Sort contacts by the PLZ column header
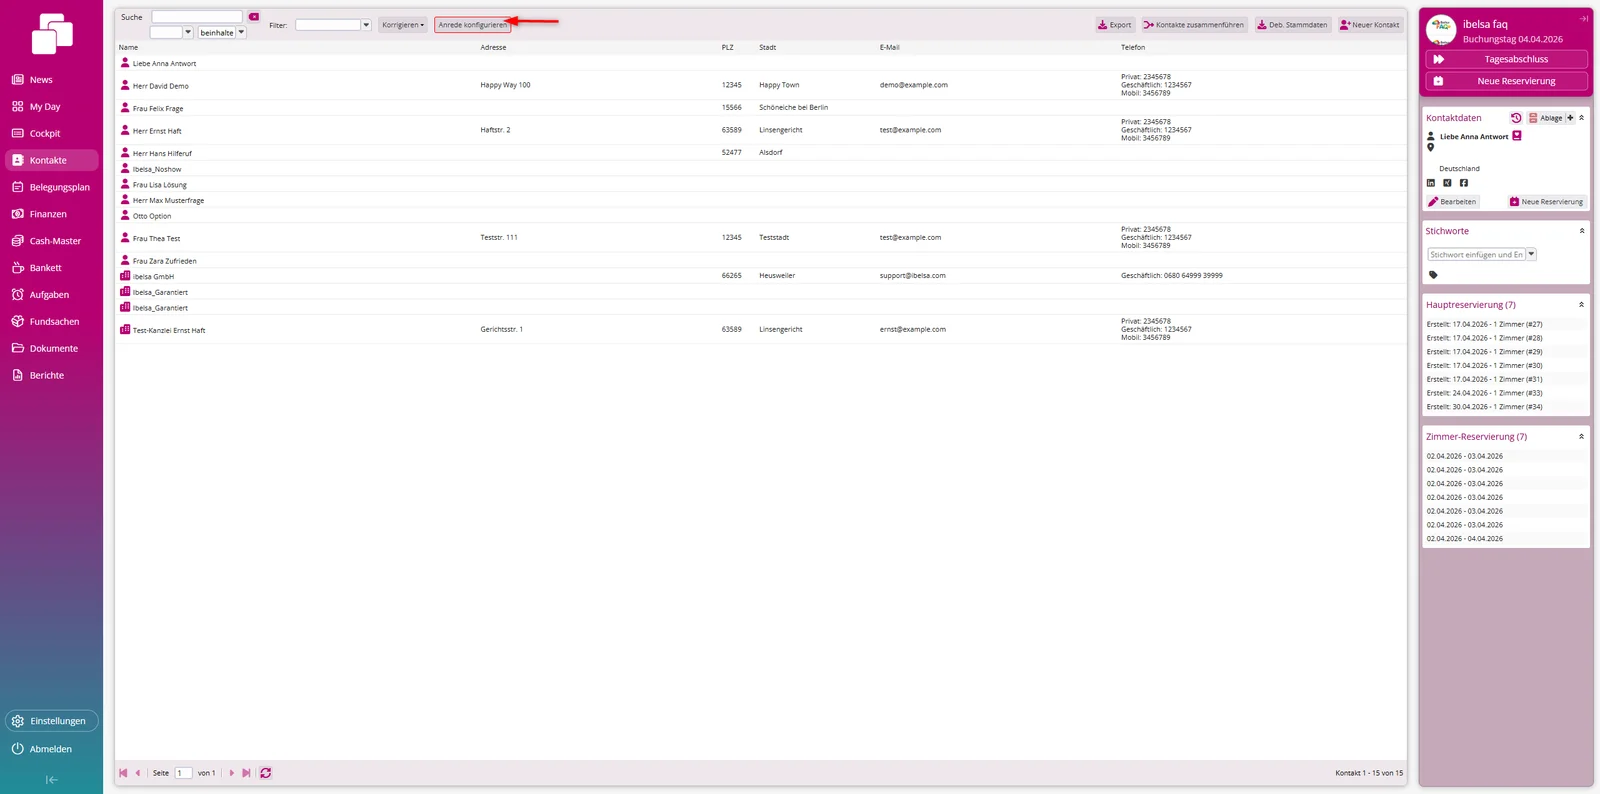The width and height of the screenshot is (1600, 794). pyautogui.click(x=728, y=47)
